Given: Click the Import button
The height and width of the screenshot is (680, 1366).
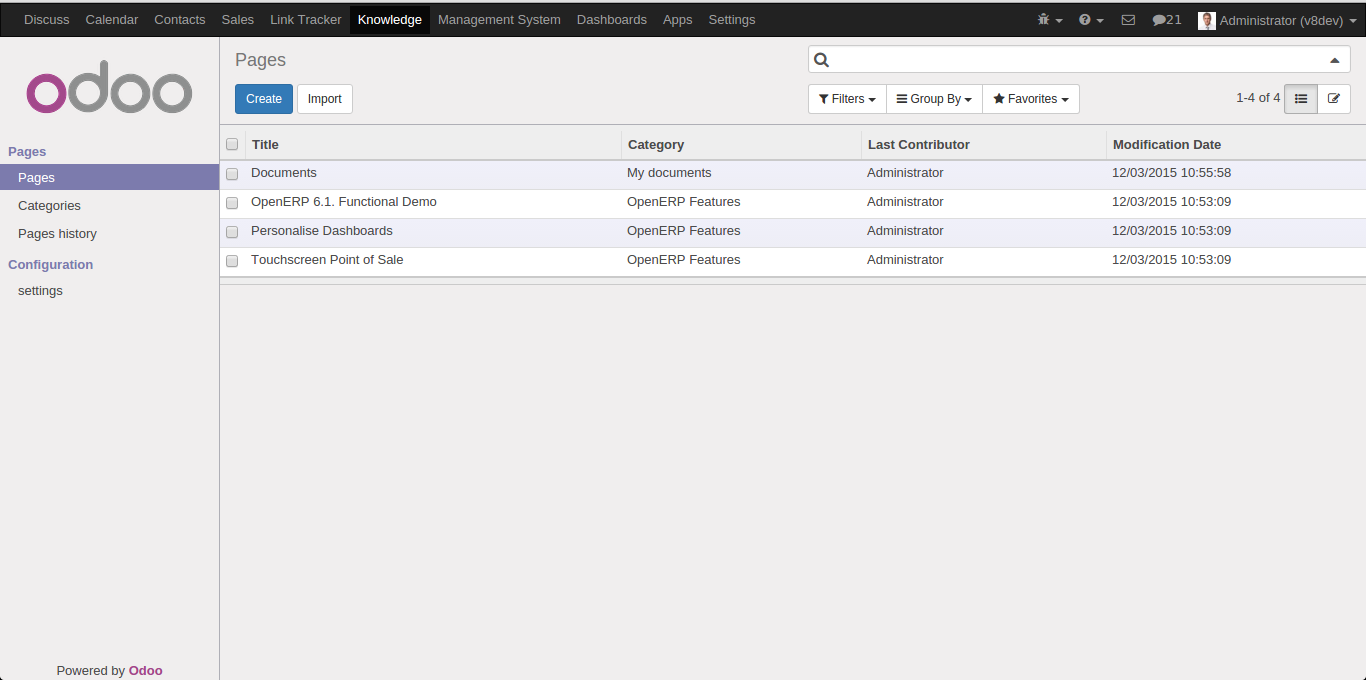Looking at the screenshot, I should 324,99.
